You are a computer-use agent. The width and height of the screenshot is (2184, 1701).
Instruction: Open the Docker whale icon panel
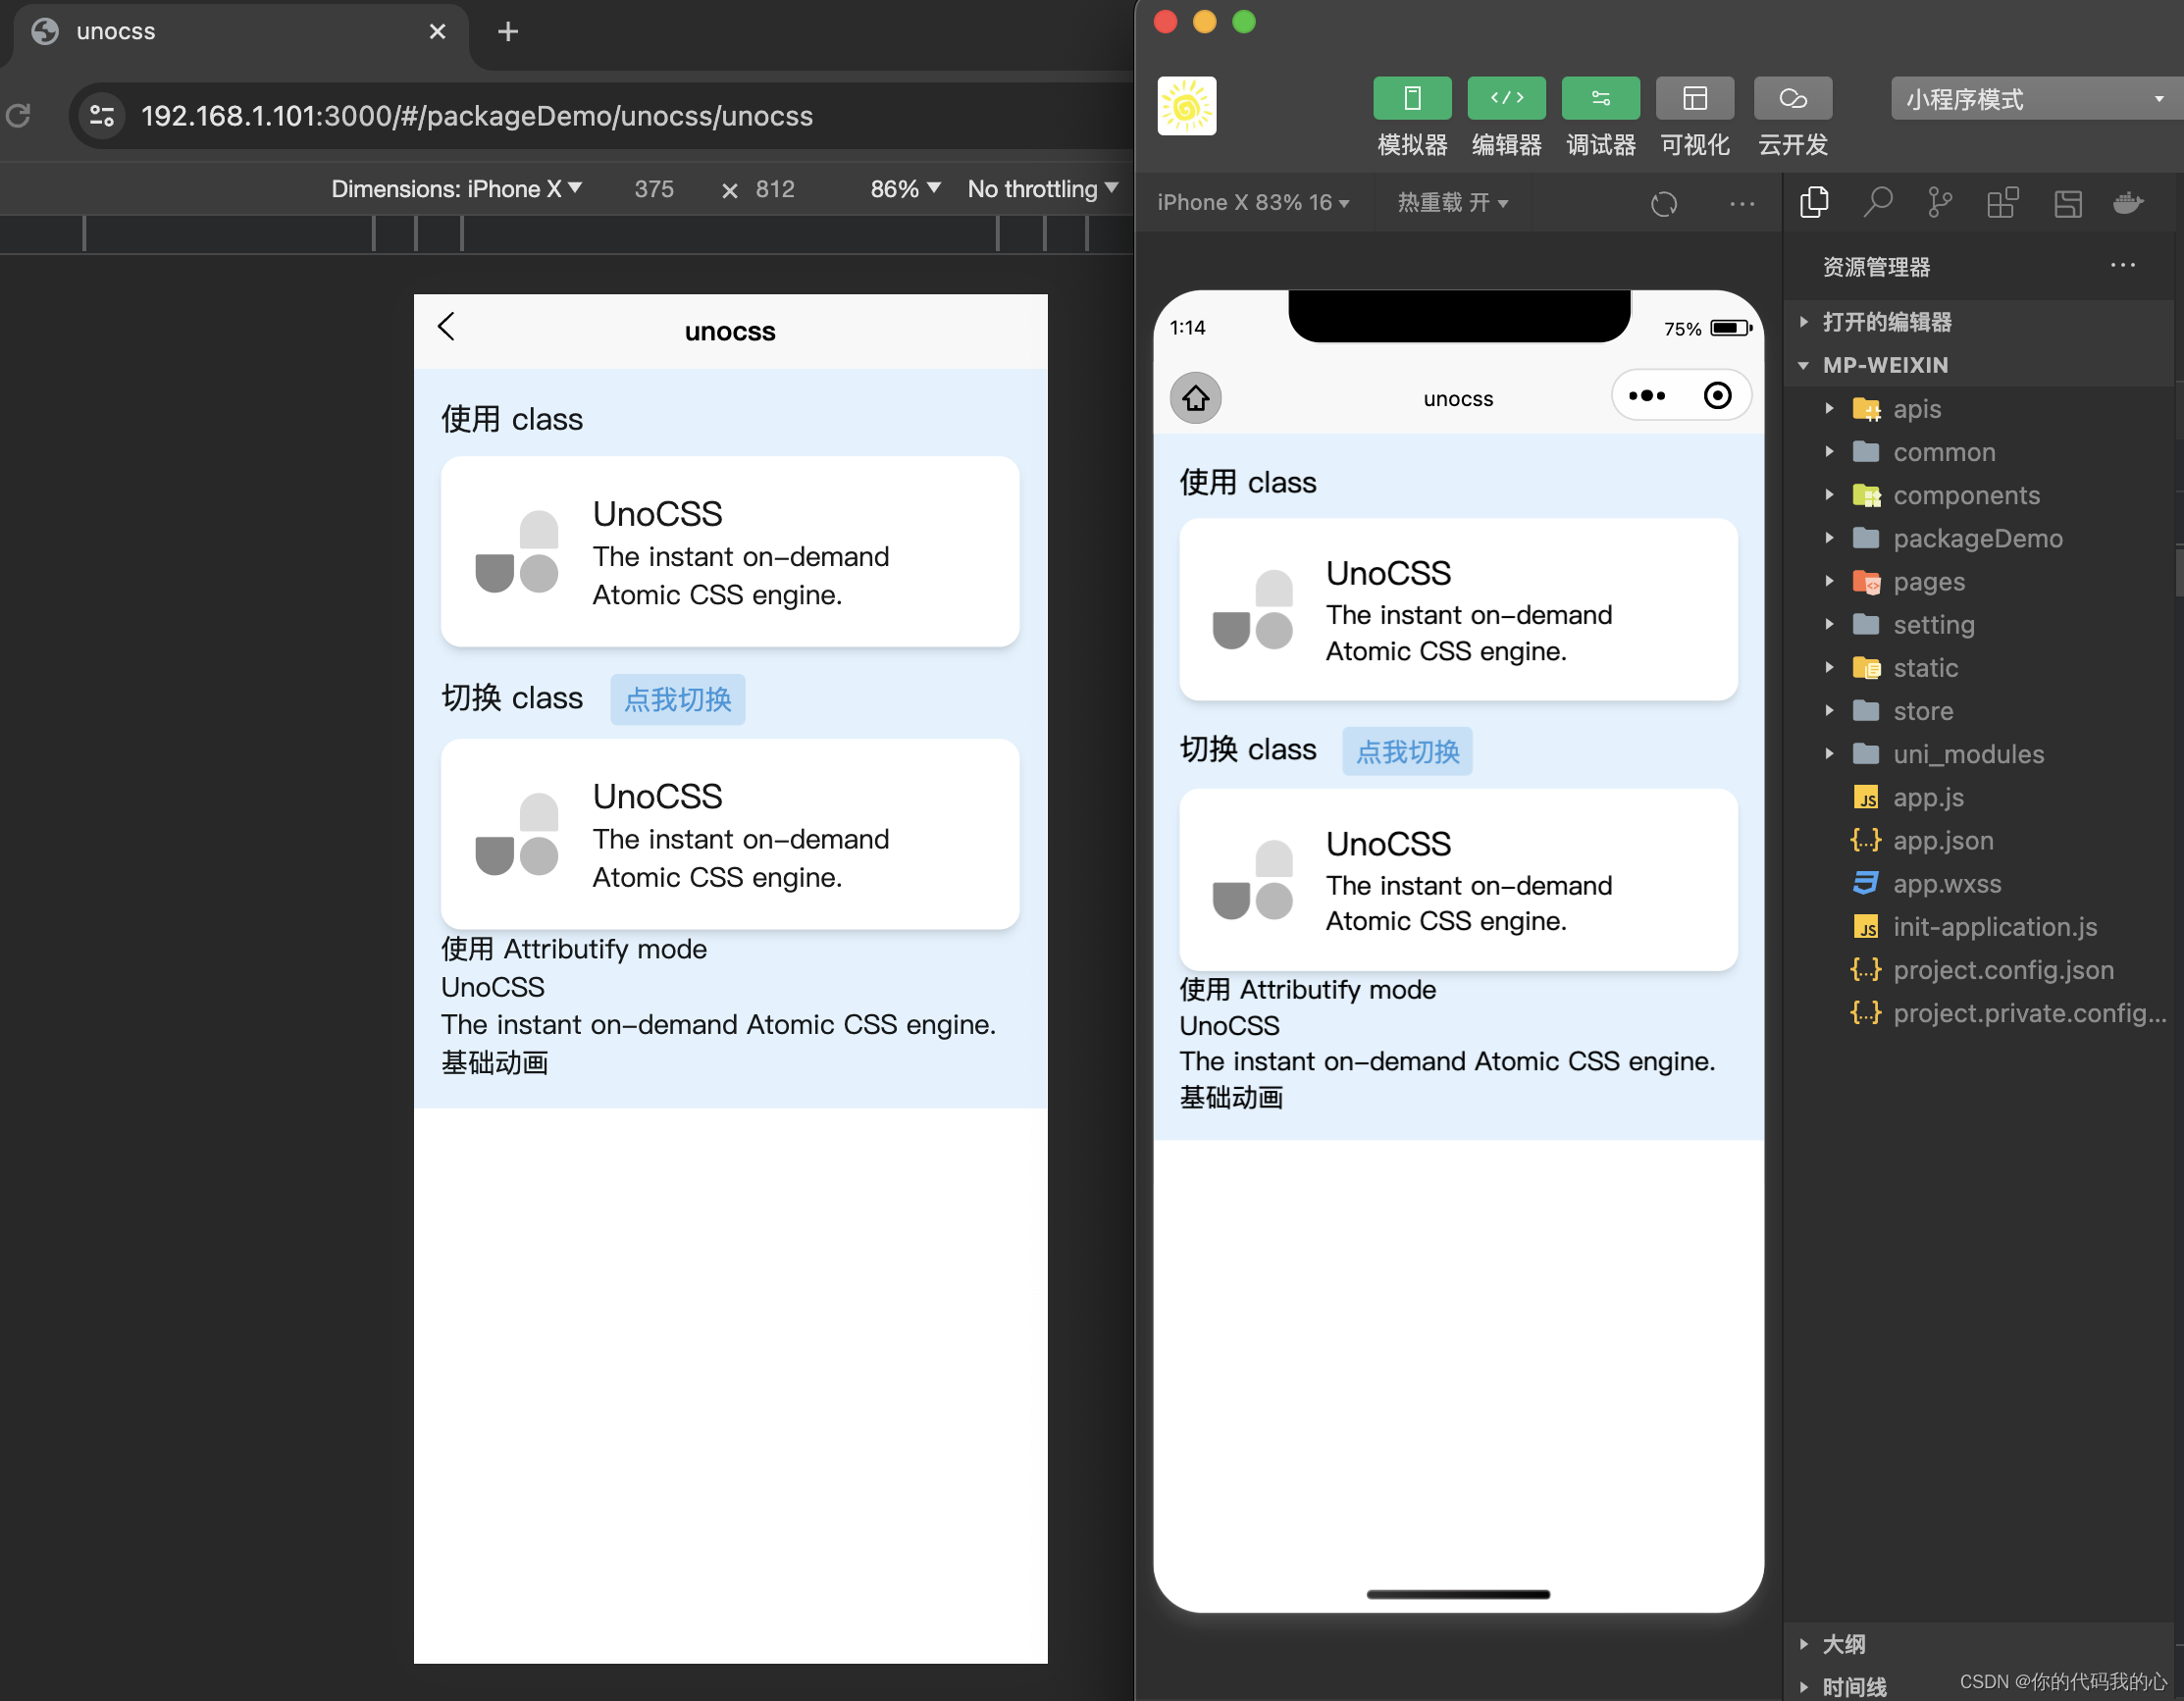pyautogui.click(x=2127, y=203)
